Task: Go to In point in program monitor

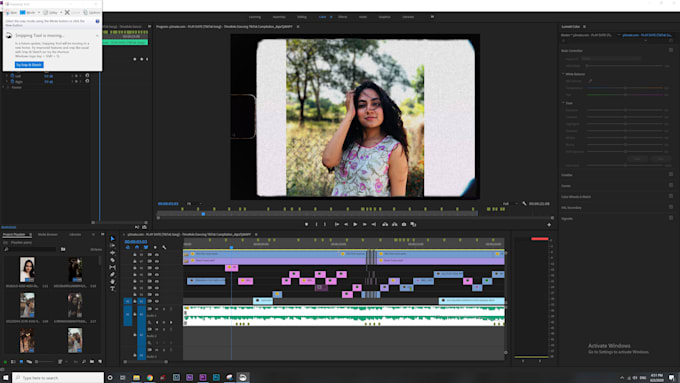Action: pyautogui.click(x=337, y=224)
